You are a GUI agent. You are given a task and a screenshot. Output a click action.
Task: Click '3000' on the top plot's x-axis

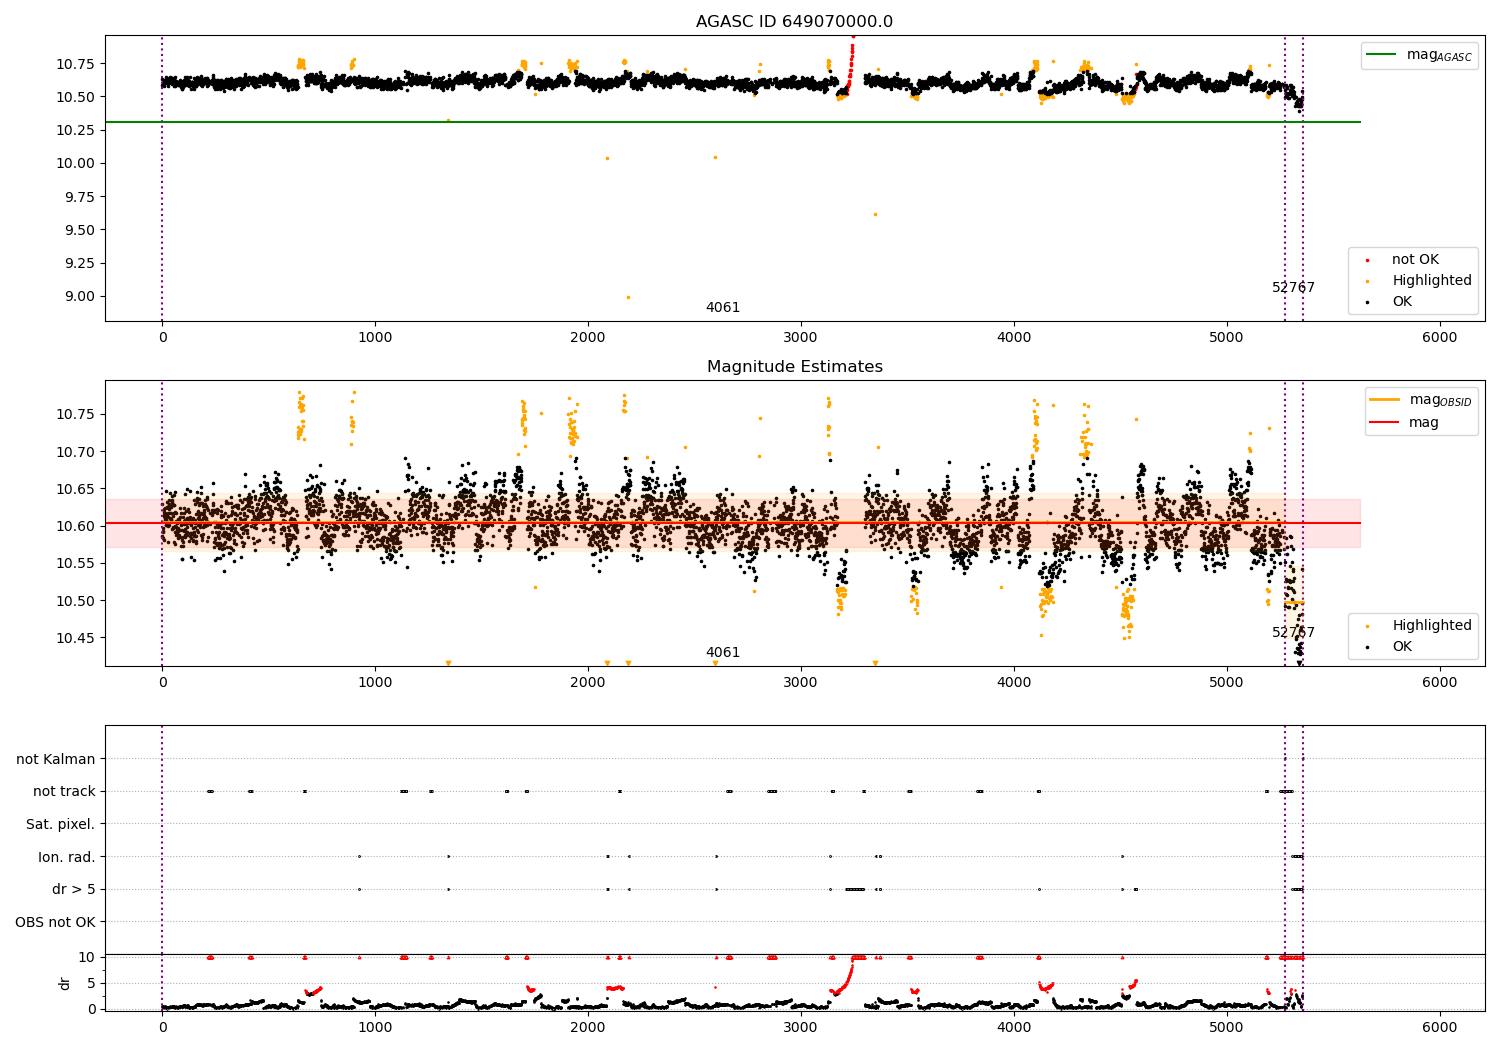click(x=801, y=338)
